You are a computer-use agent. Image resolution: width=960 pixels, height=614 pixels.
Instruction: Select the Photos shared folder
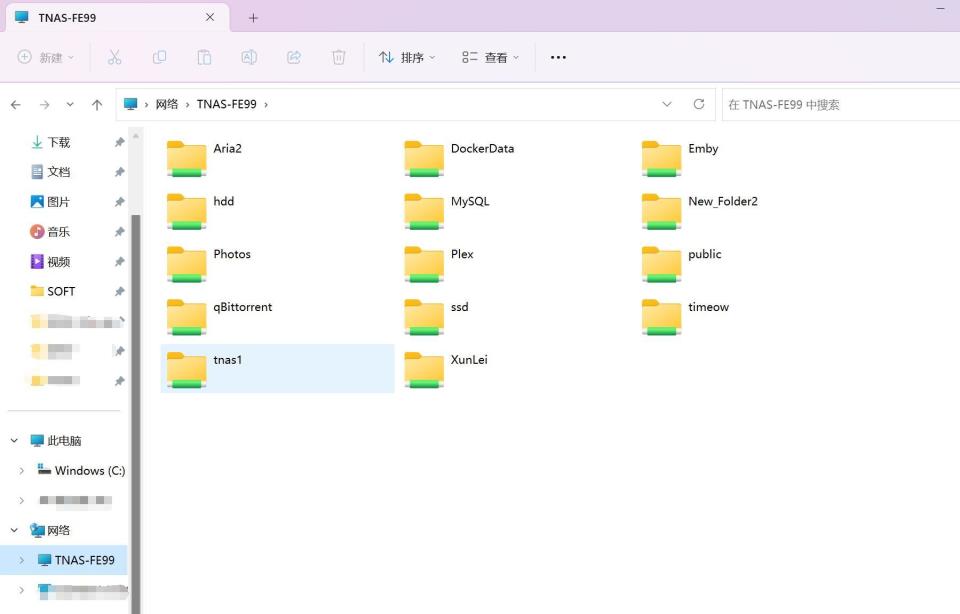pyautogui.click(x=208, y=264)
